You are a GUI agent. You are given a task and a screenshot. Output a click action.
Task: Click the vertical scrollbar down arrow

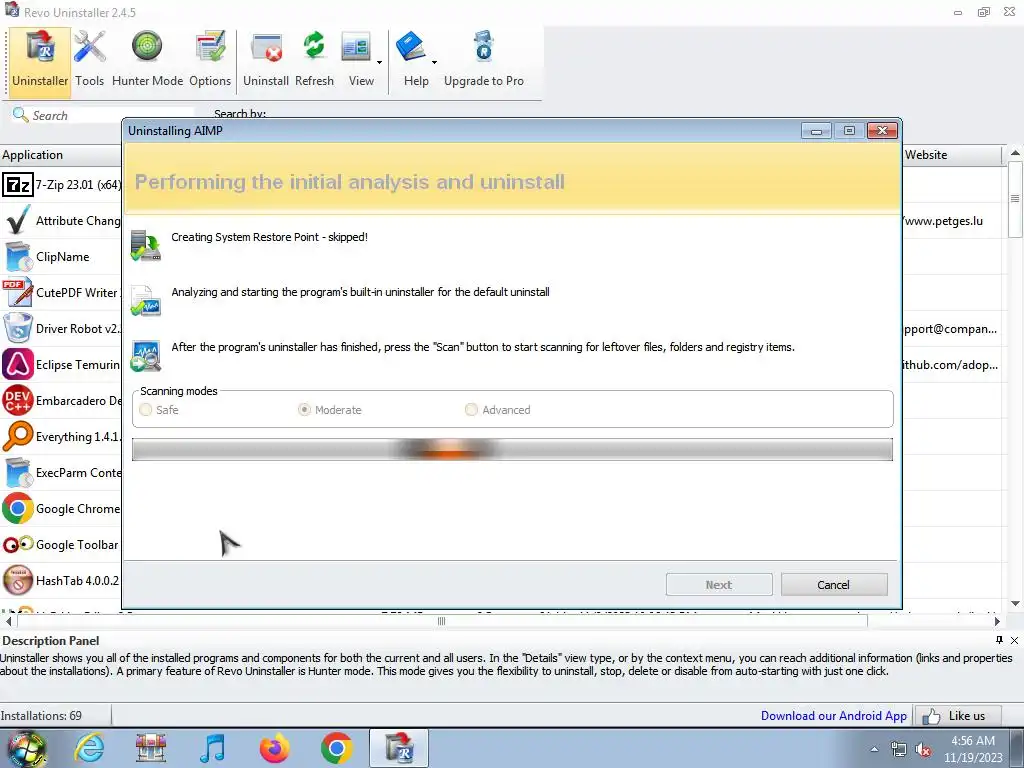click(x=1015, y=603)
